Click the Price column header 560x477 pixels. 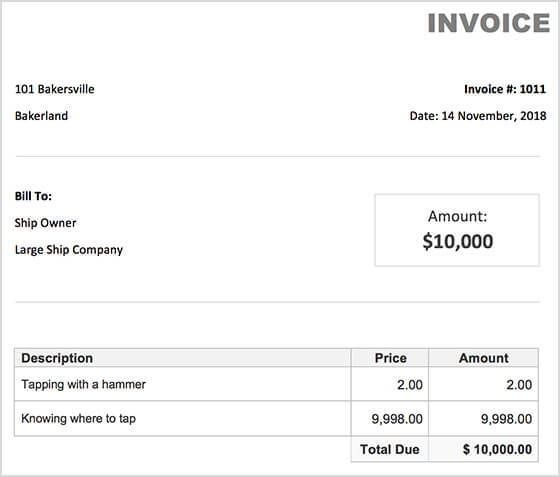[390, 358]
